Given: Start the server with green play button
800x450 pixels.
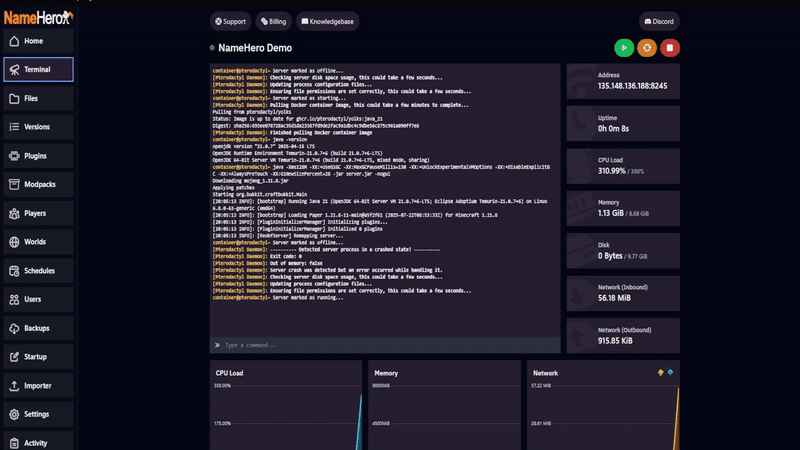Looking at the screenshot, I should coord(624,48).
